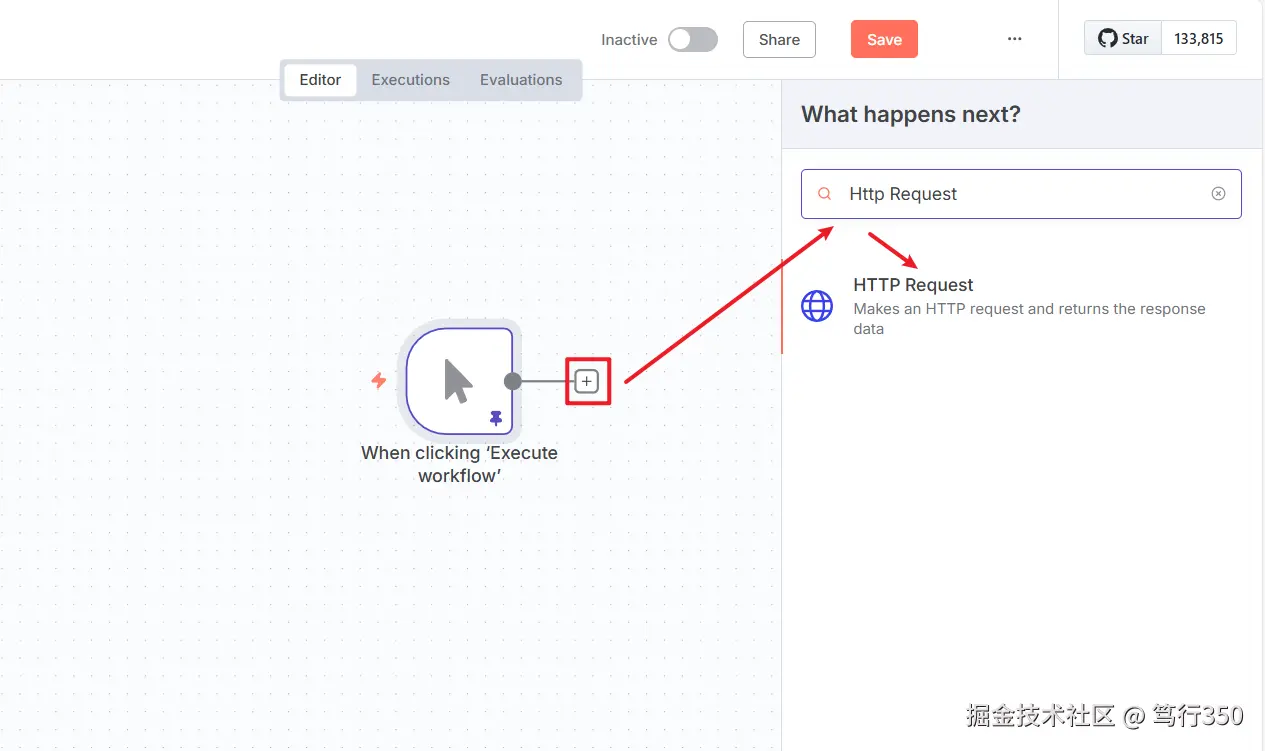
Task: Click the HTTP Request description text
Action: click(x=1029, y=319)
